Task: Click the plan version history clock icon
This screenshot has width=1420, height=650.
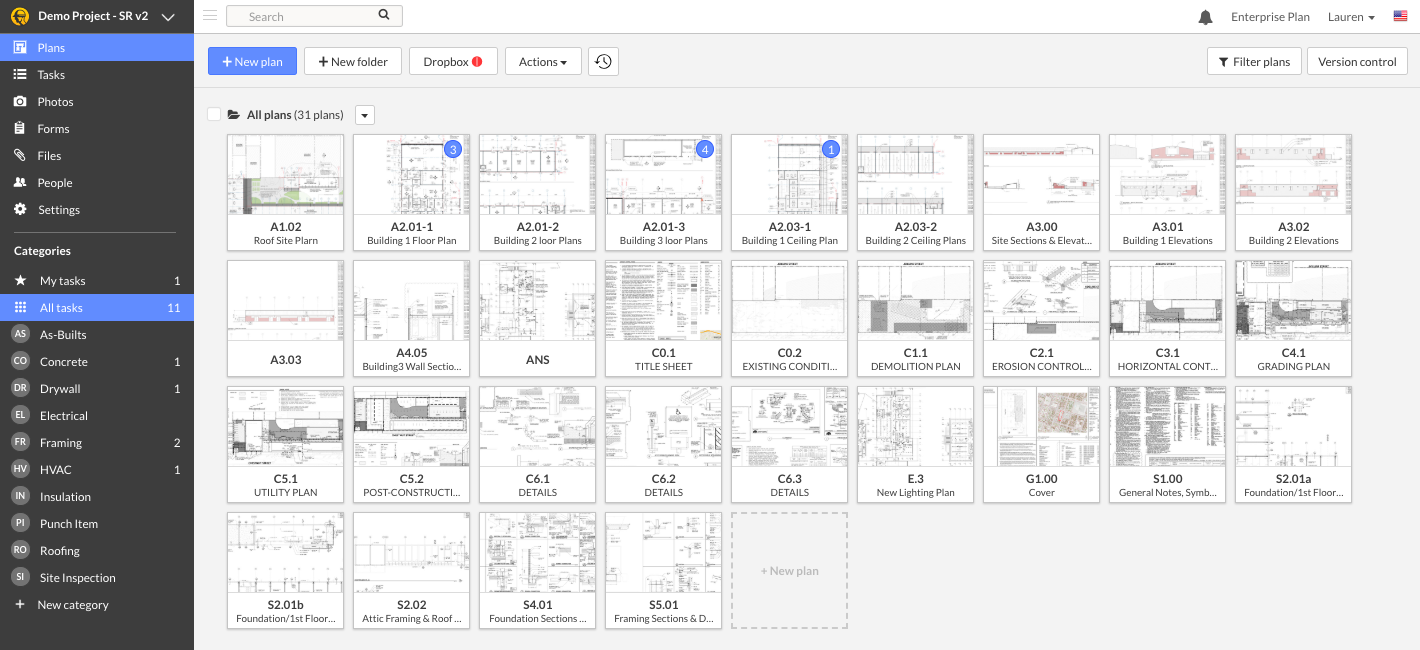Action: point(602,61)
